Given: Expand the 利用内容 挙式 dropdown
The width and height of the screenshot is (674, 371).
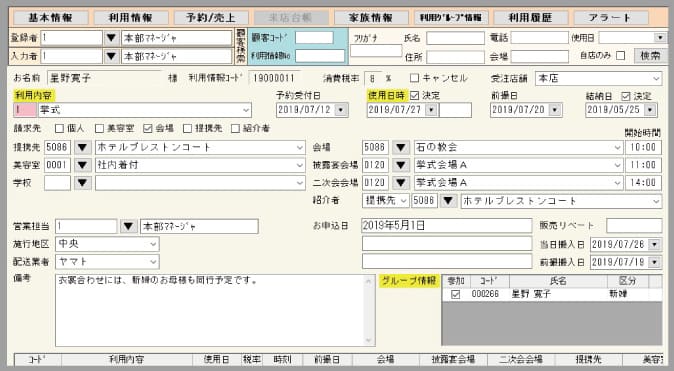Looking at the screenshot, I should point(246,110).
